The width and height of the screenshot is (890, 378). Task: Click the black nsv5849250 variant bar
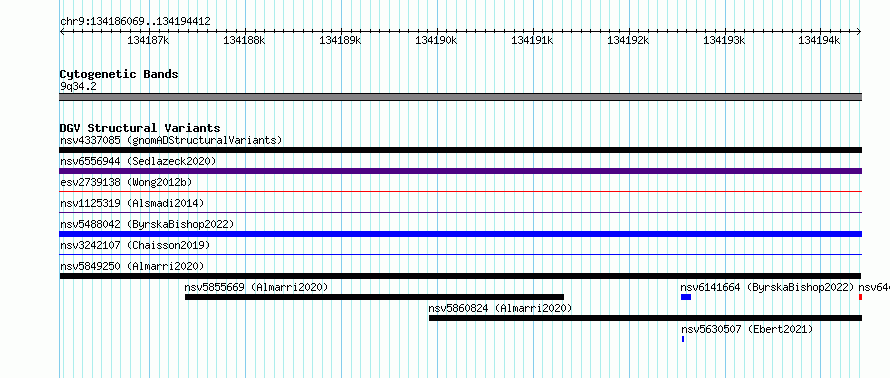click(x=460, y=276)
